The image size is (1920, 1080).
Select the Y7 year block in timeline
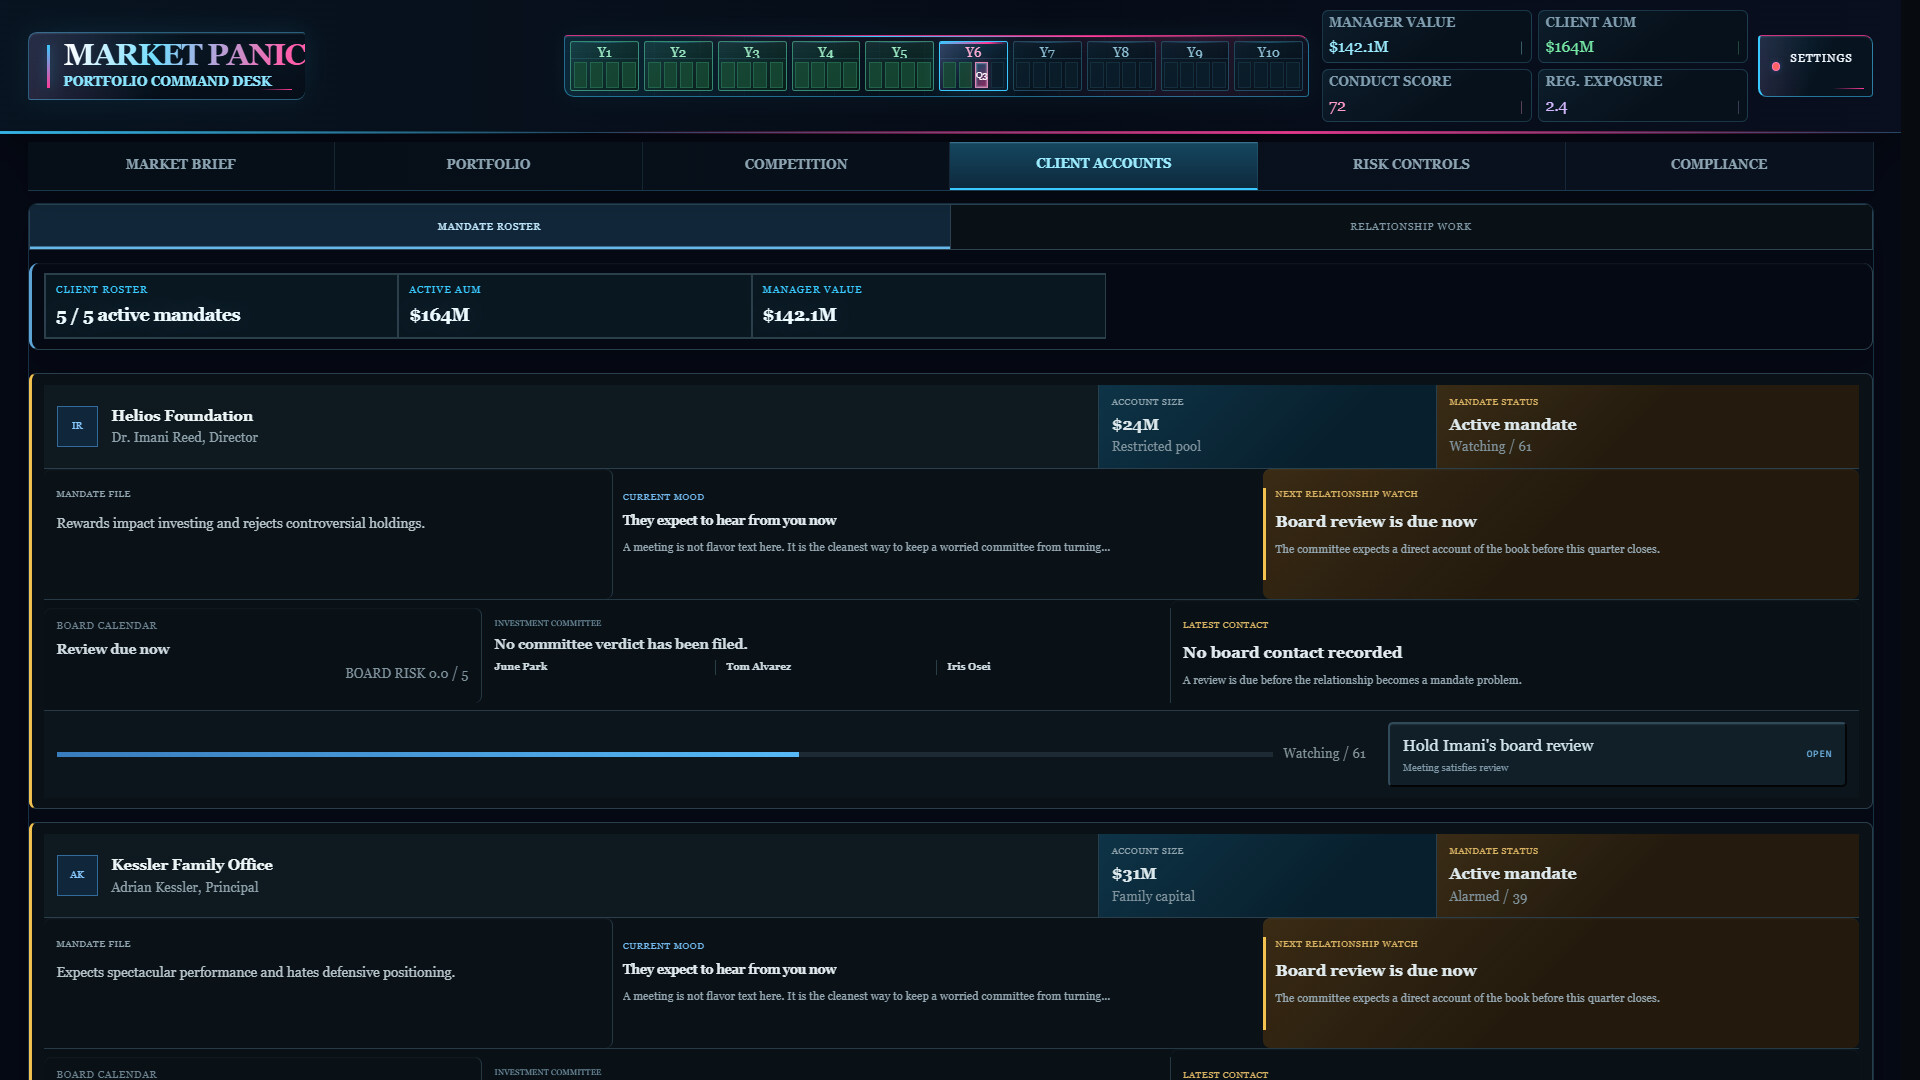1047,66
